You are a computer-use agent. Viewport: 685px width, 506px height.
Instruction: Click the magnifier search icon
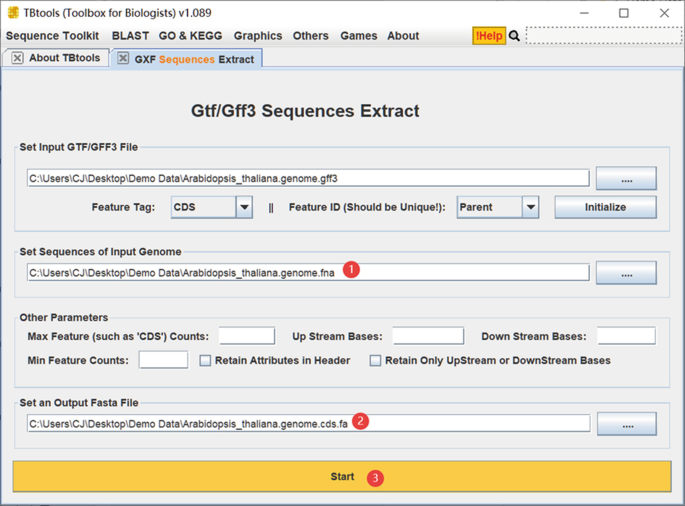click(515, 36)
